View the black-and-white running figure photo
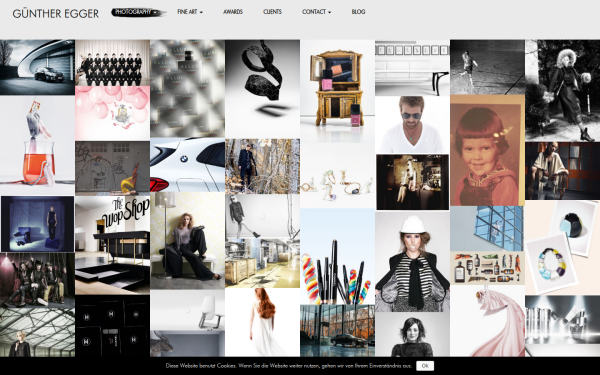The image size is (600, 375). click(x=488, y=67)
